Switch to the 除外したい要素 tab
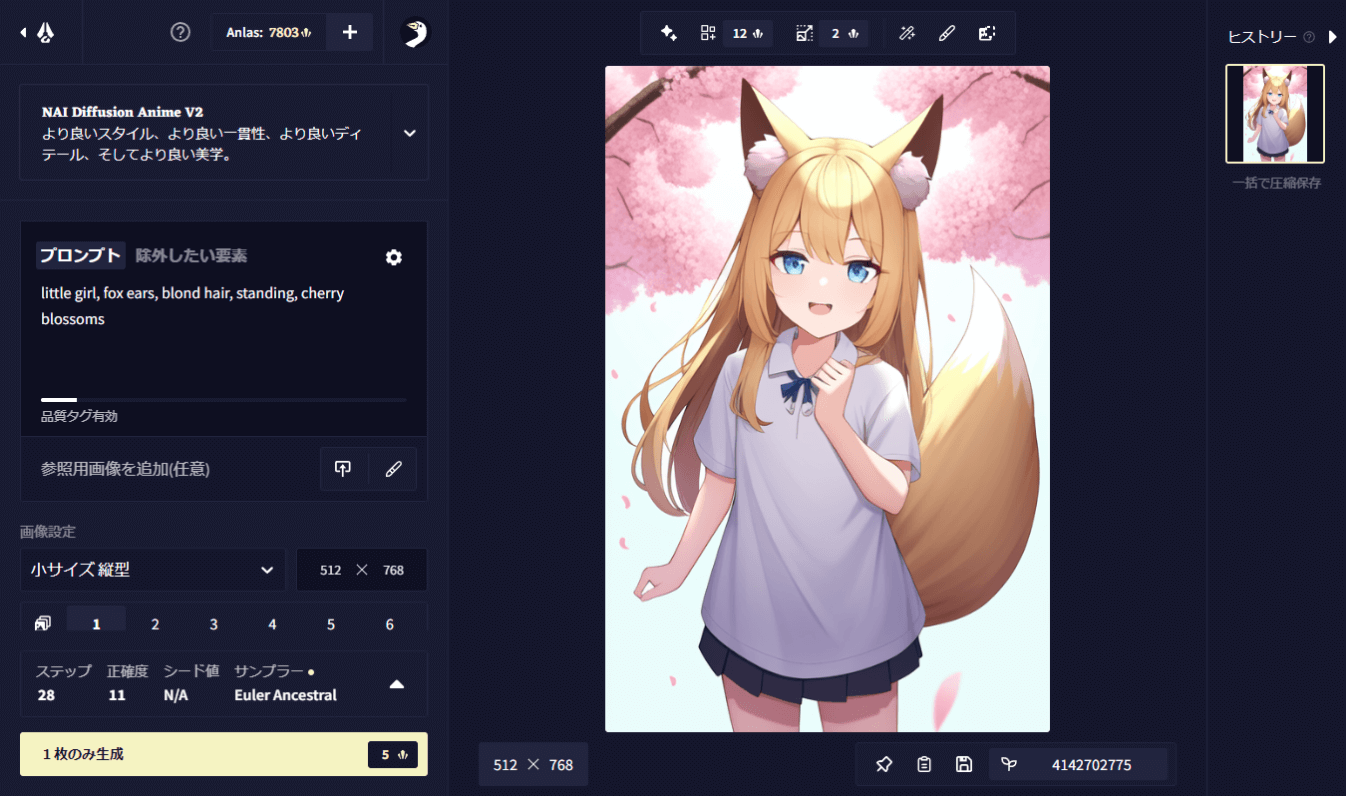The width and height of the screenshot is (1350, 796). pyautogui.click(x=191, y=256)
